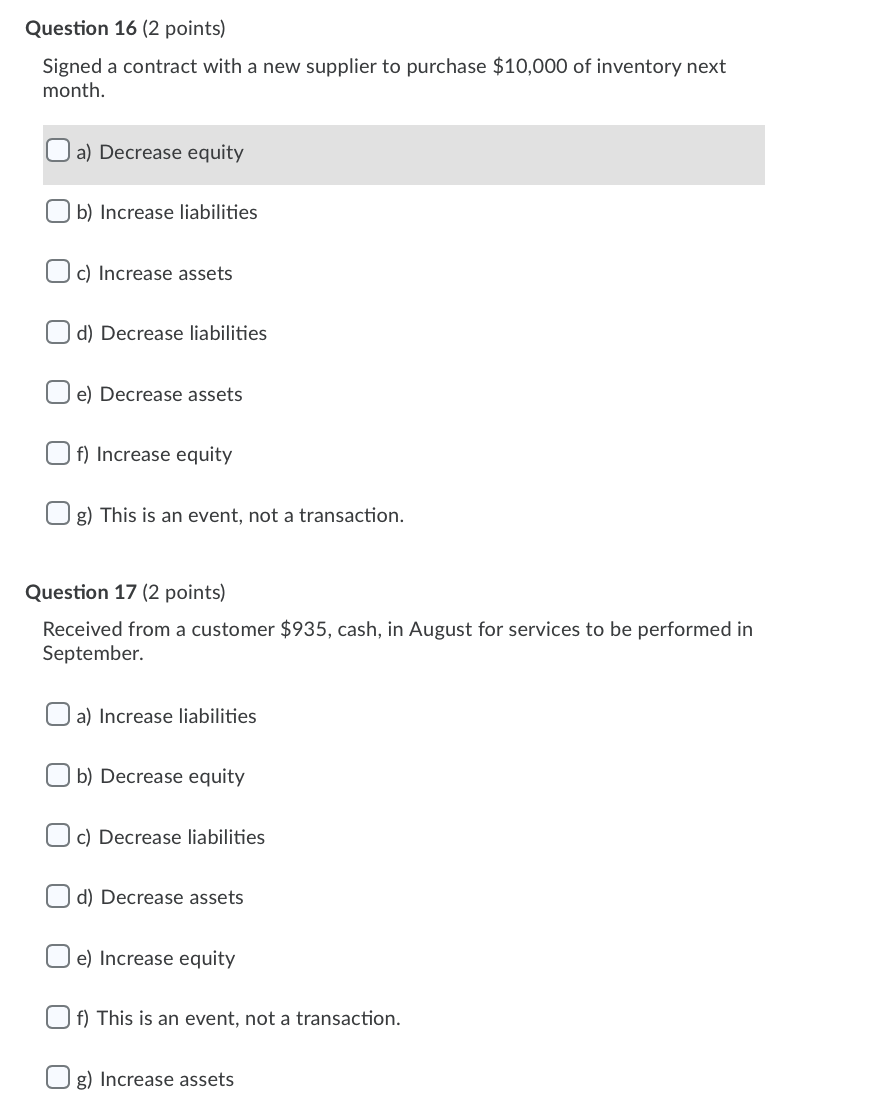Screen dimensions: 880x1110
Task: Select 'This is an event, not a transaction' in Question 16
Action: click(x=57, y=513)
